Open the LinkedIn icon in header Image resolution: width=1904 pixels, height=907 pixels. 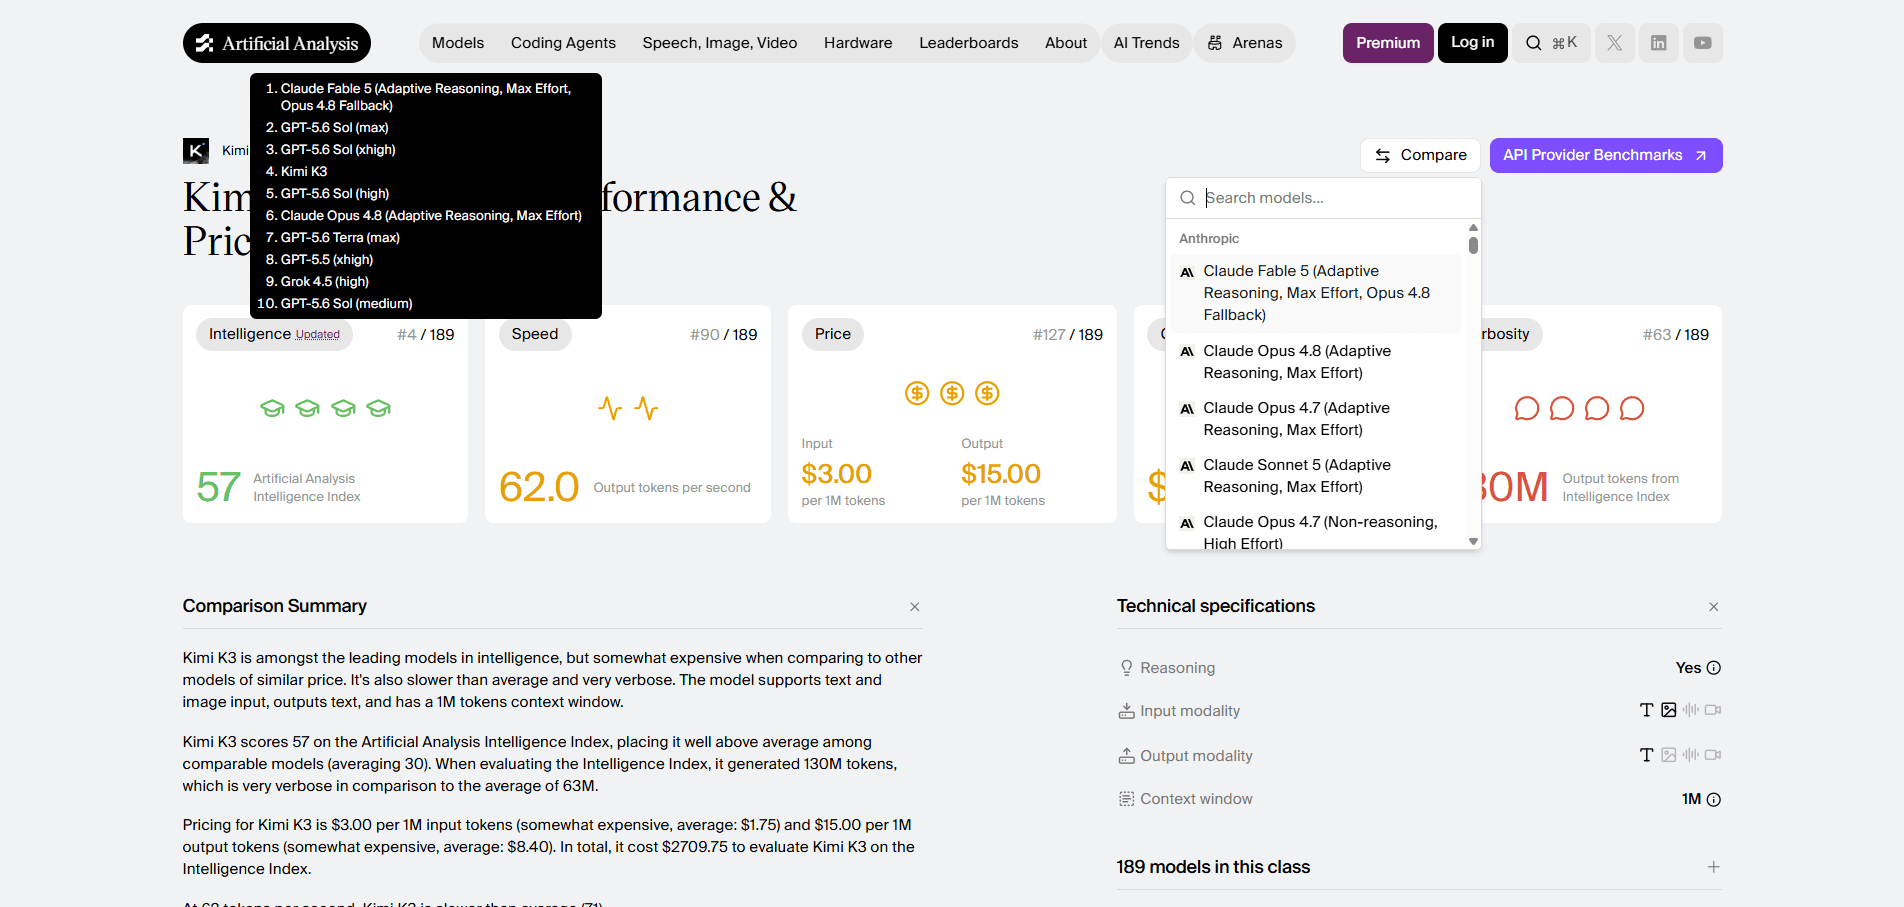click(1658, 43)
